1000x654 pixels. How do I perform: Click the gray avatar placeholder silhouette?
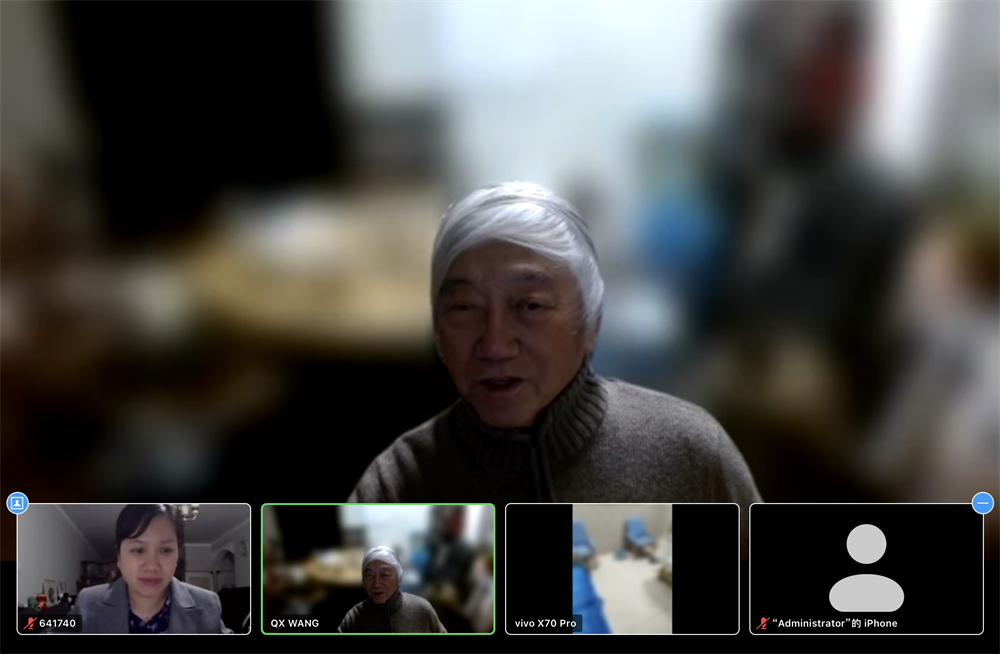(866, 567)
